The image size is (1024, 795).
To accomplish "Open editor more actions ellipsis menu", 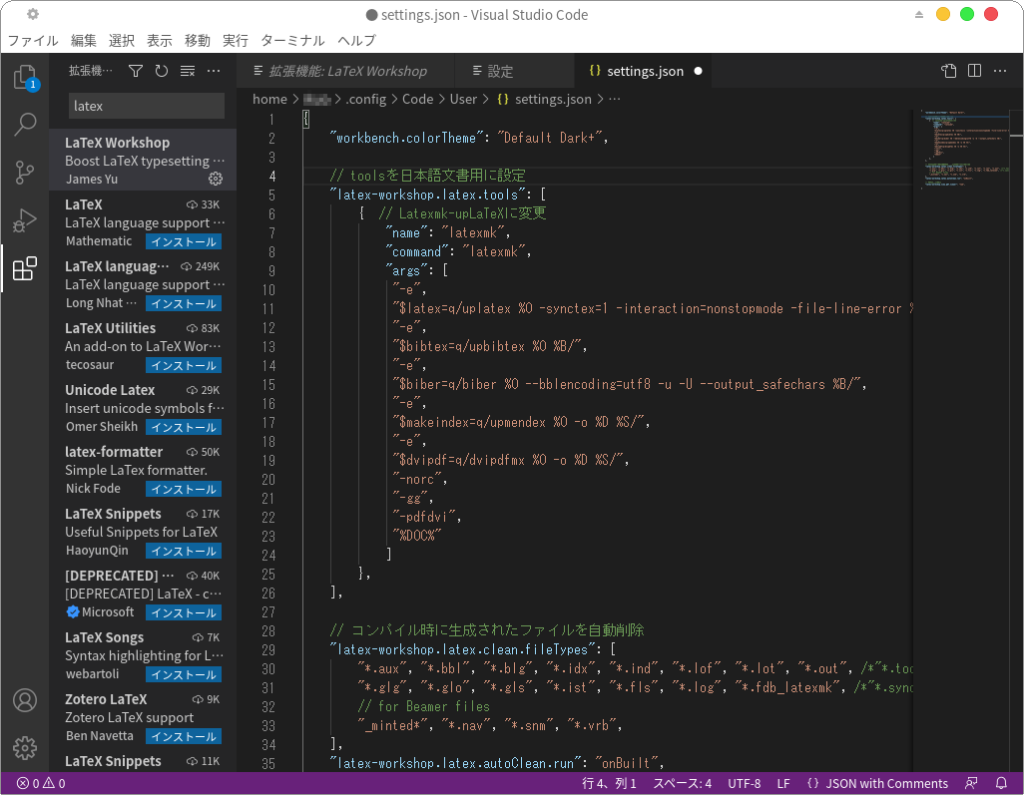I will (999, 71).
